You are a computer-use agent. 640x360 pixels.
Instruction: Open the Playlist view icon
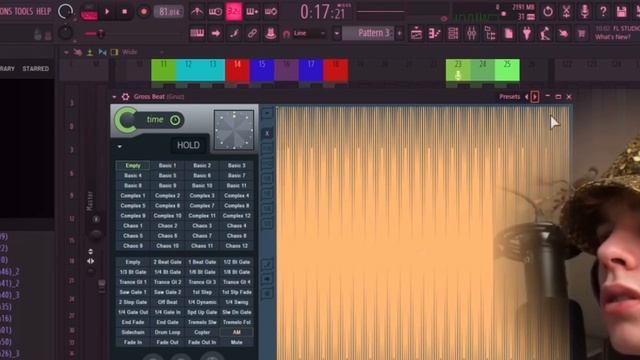[416, 33]
